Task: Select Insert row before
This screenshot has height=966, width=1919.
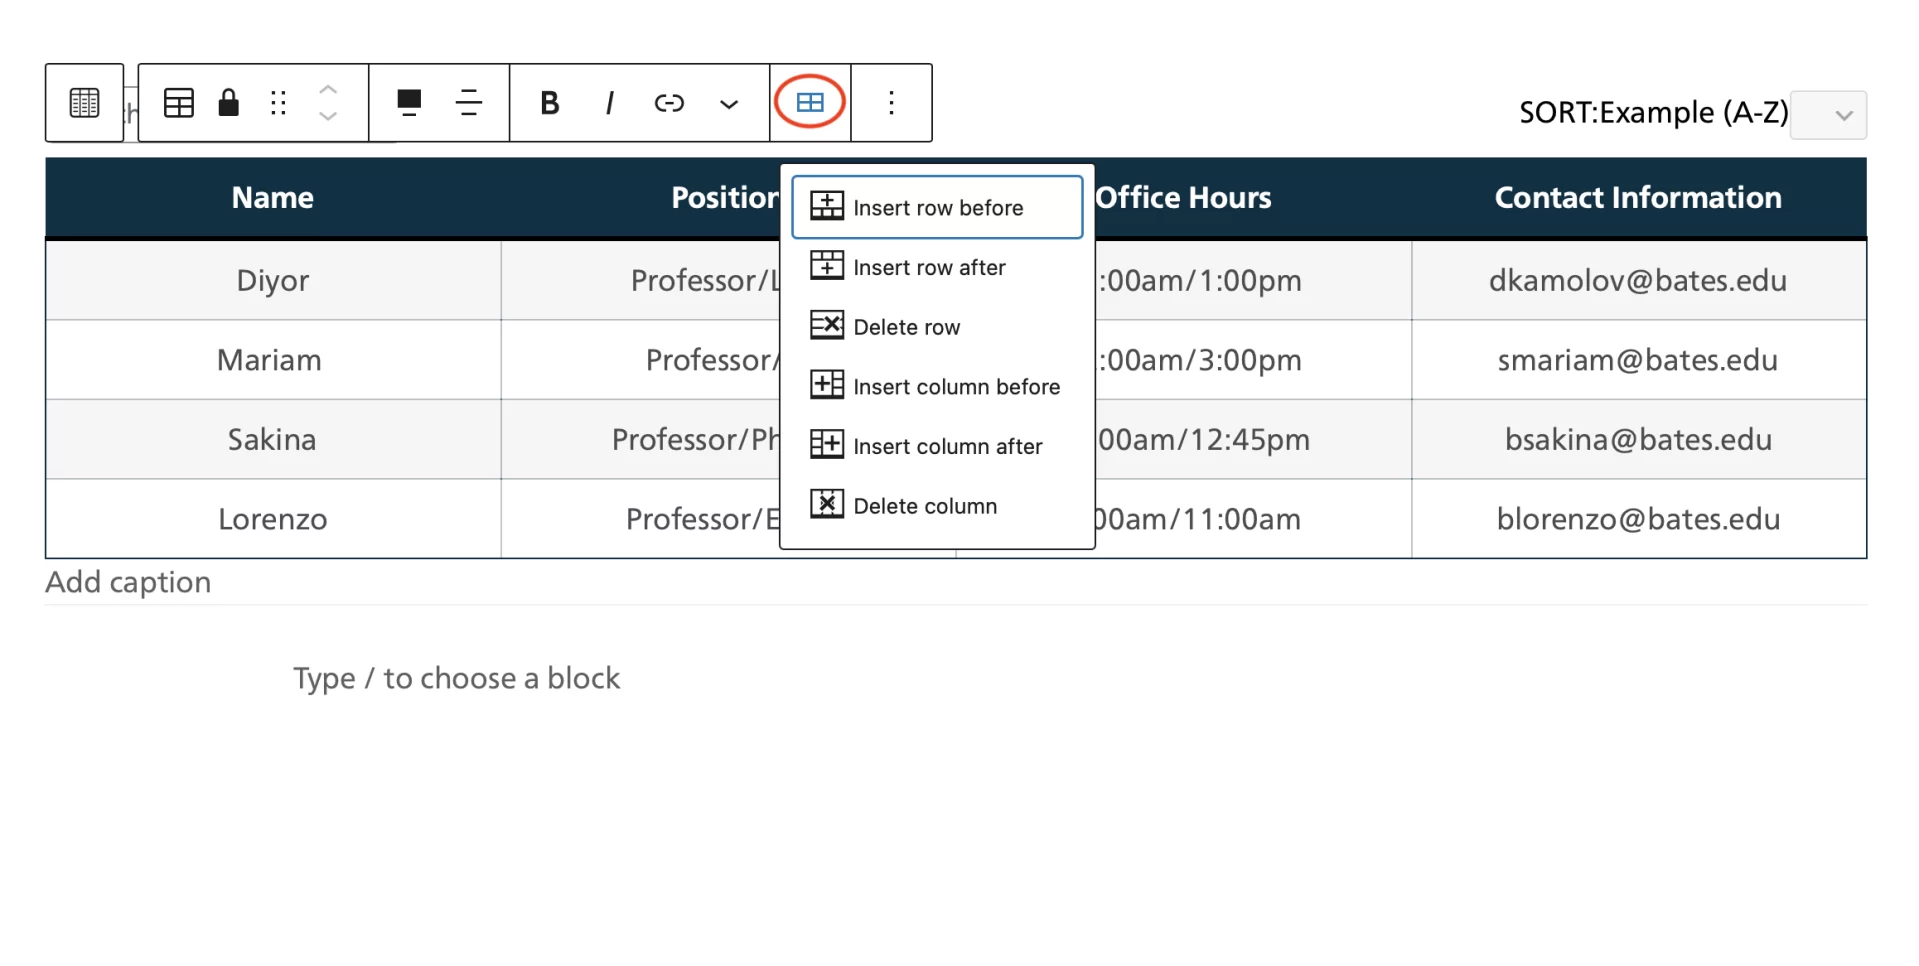Action: pos(937,208)
